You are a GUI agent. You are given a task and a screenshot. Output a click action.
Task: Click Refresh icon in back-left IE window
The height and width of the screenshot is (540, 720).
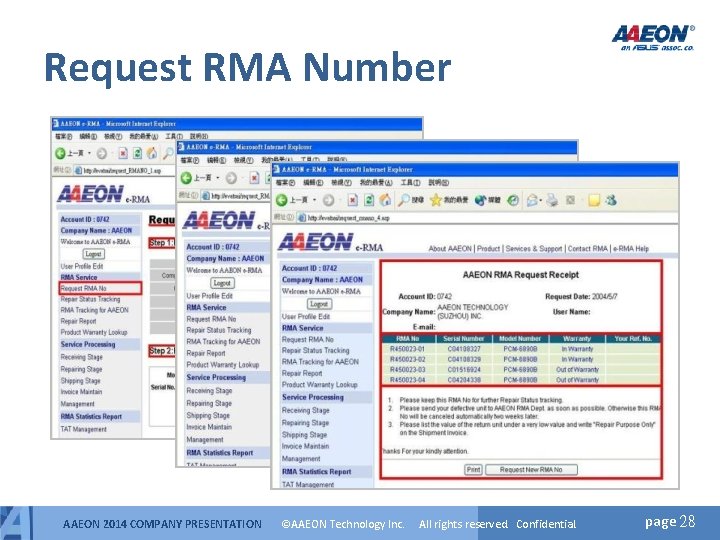pos(137,153)
